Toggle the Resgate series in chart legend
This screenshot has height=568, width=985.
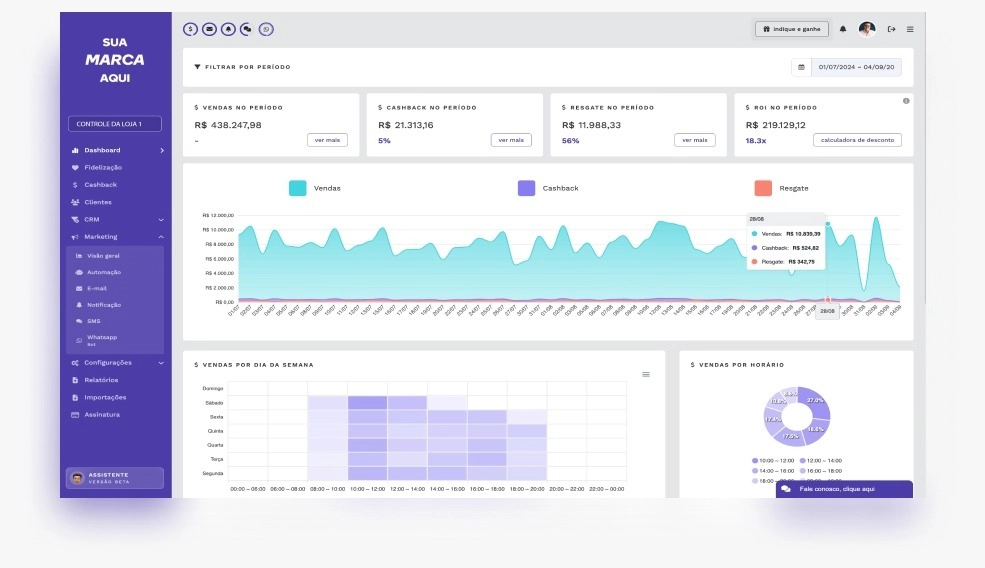[763, 188]
